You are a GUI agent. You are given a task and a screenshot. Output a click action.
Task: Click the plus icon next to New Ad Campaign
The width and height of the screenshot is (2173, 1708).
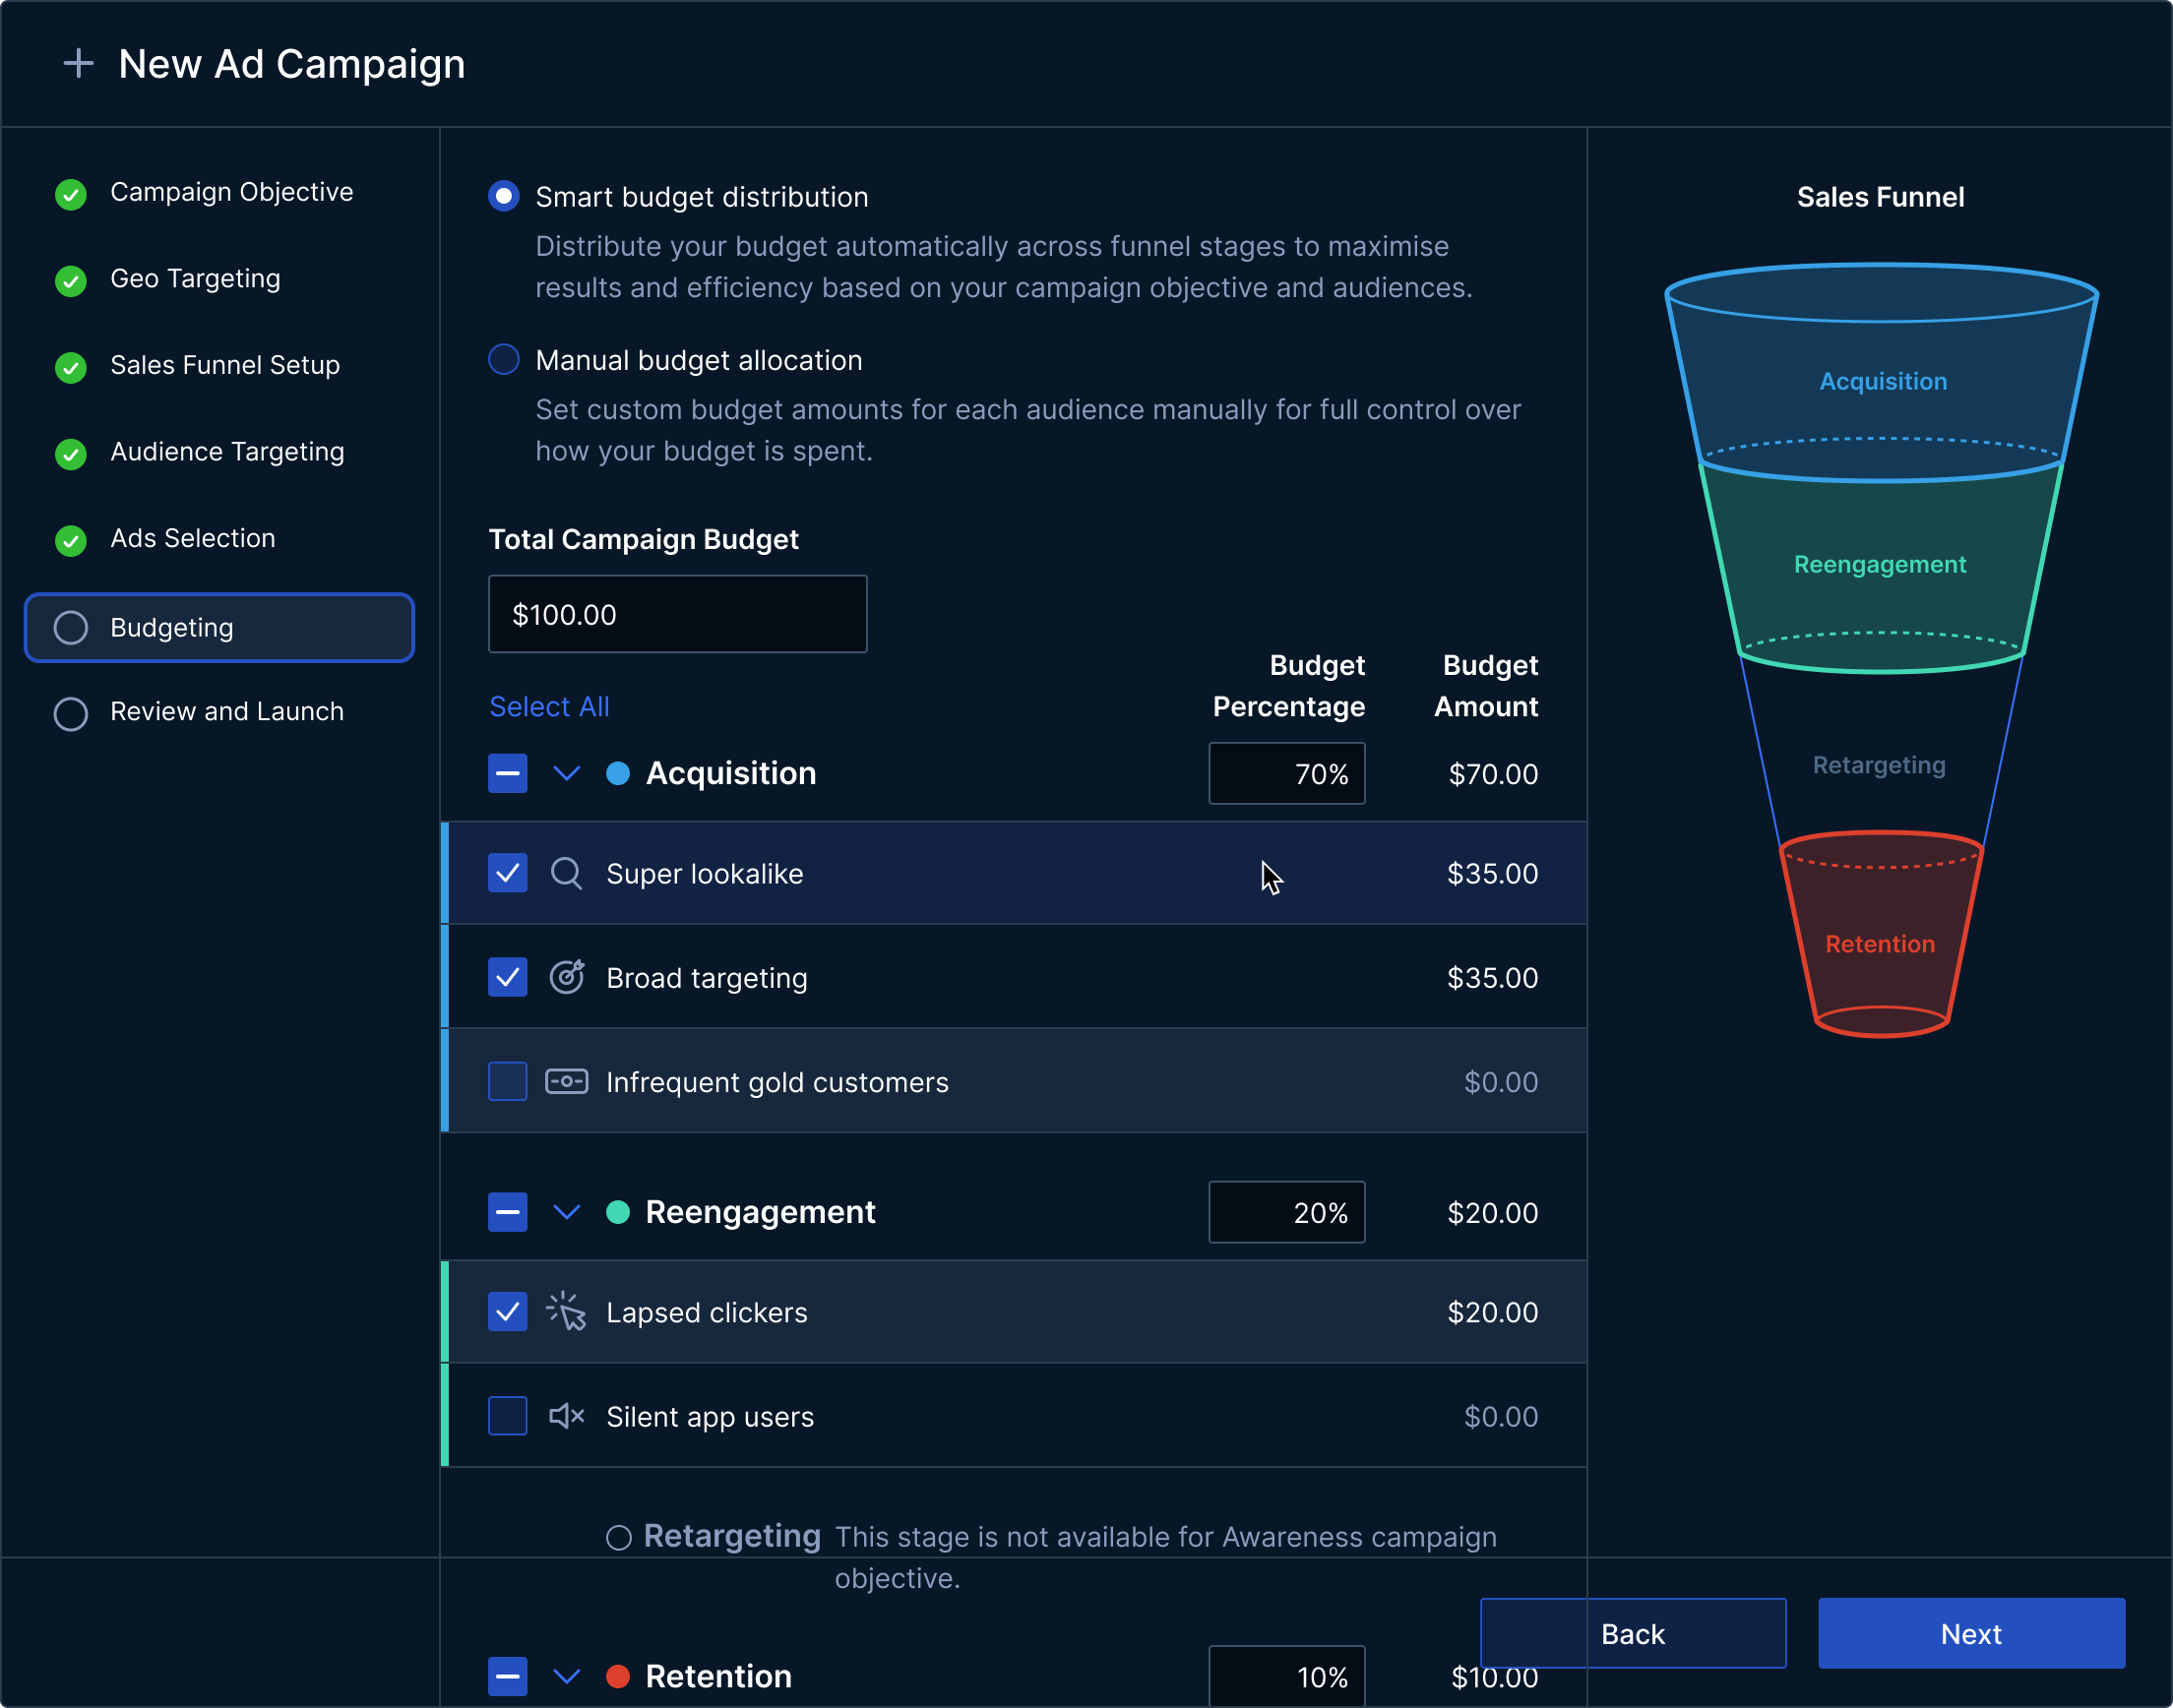[x=78, y=63]
